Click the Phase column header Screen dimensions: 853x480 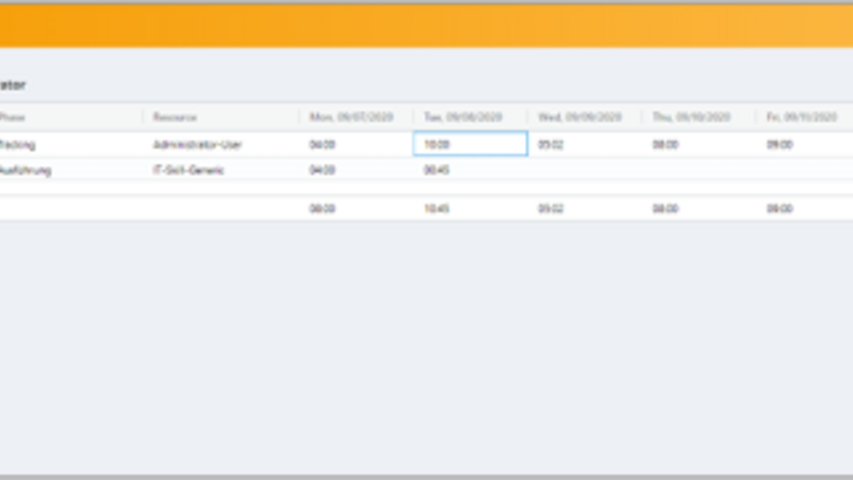tap(14, 117)
